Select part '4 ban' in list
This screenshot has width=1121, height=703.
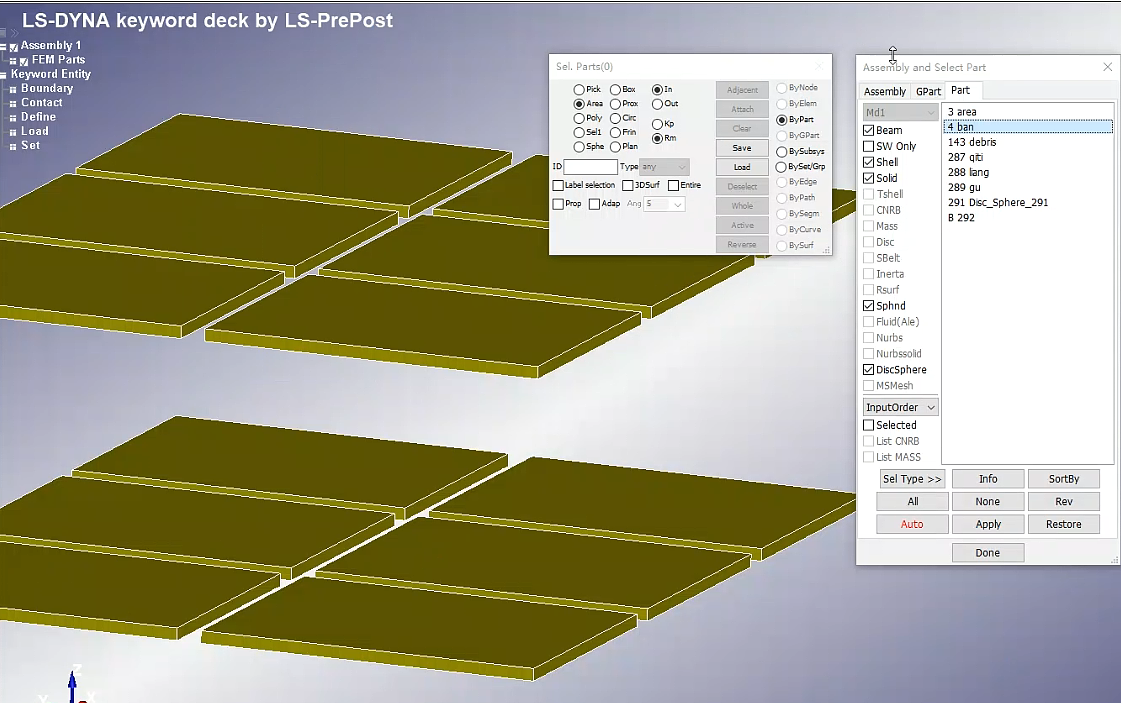point(1028,127)
